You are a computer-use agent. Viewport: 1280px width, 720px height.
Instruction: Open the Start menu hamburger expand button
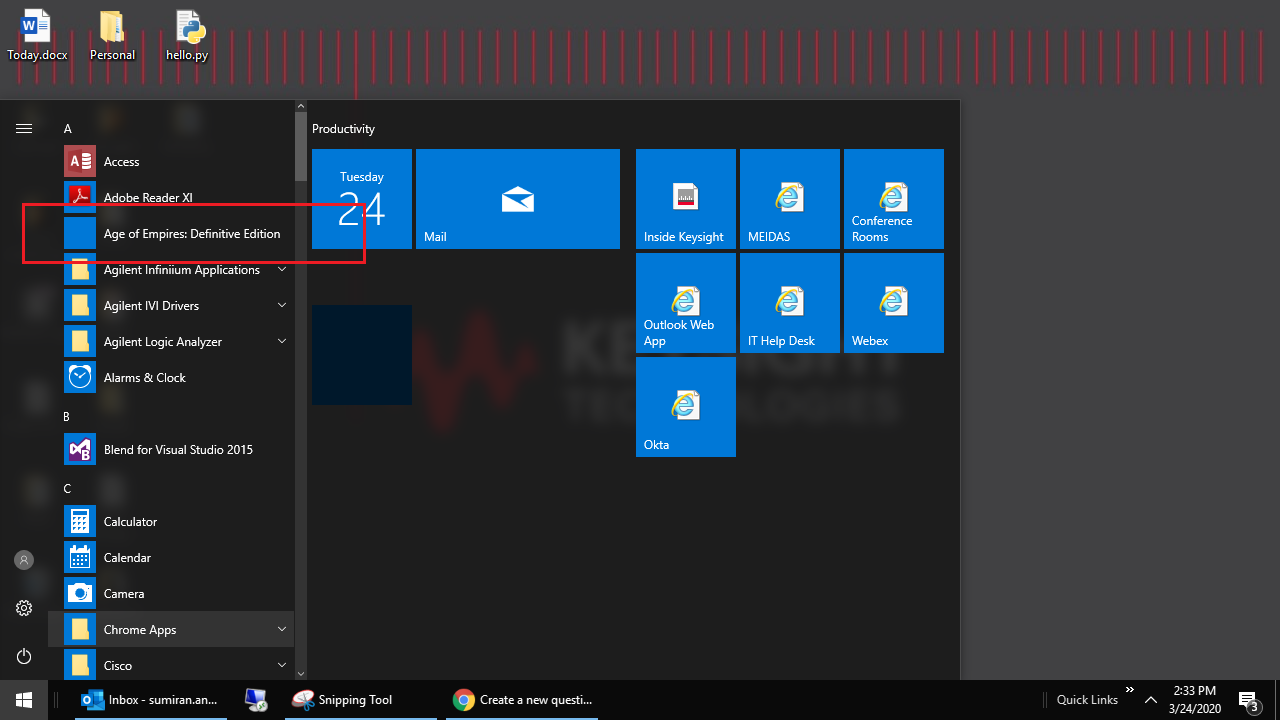(24, 129)
